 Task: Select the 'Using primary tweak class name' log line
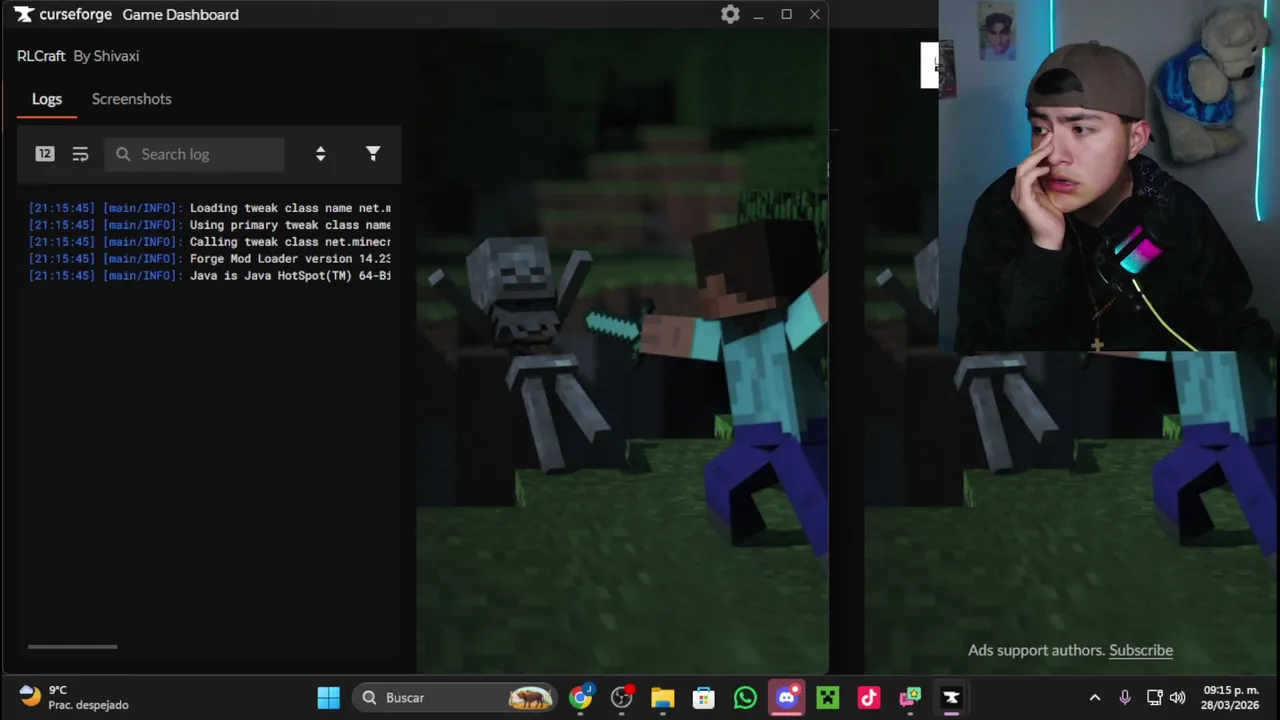pyautogui.click(x=210, y=225)
